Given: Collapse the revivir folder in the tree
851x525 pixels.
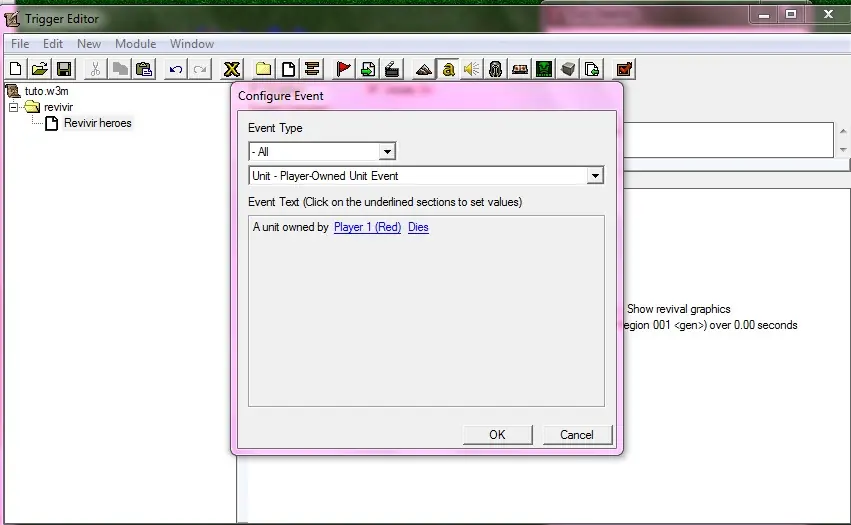Looking at the screenshot, I should coord(14,107).
